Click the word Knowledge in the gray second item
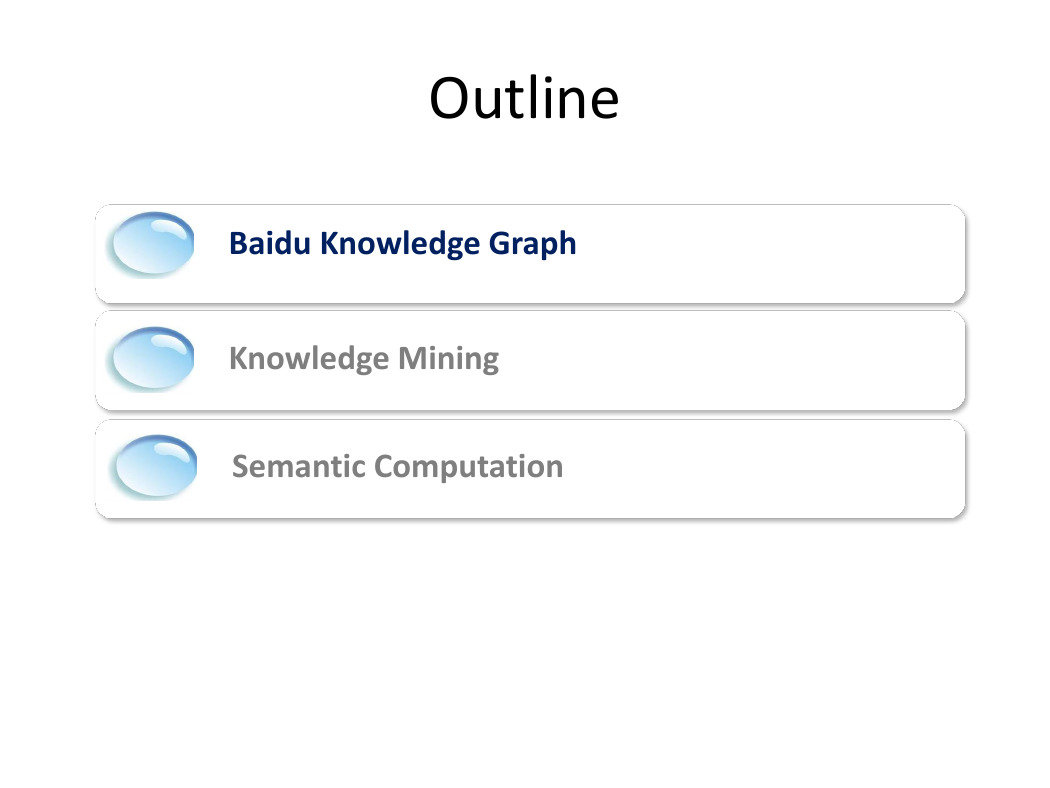 pyautogui.click(x=309, y=360)
